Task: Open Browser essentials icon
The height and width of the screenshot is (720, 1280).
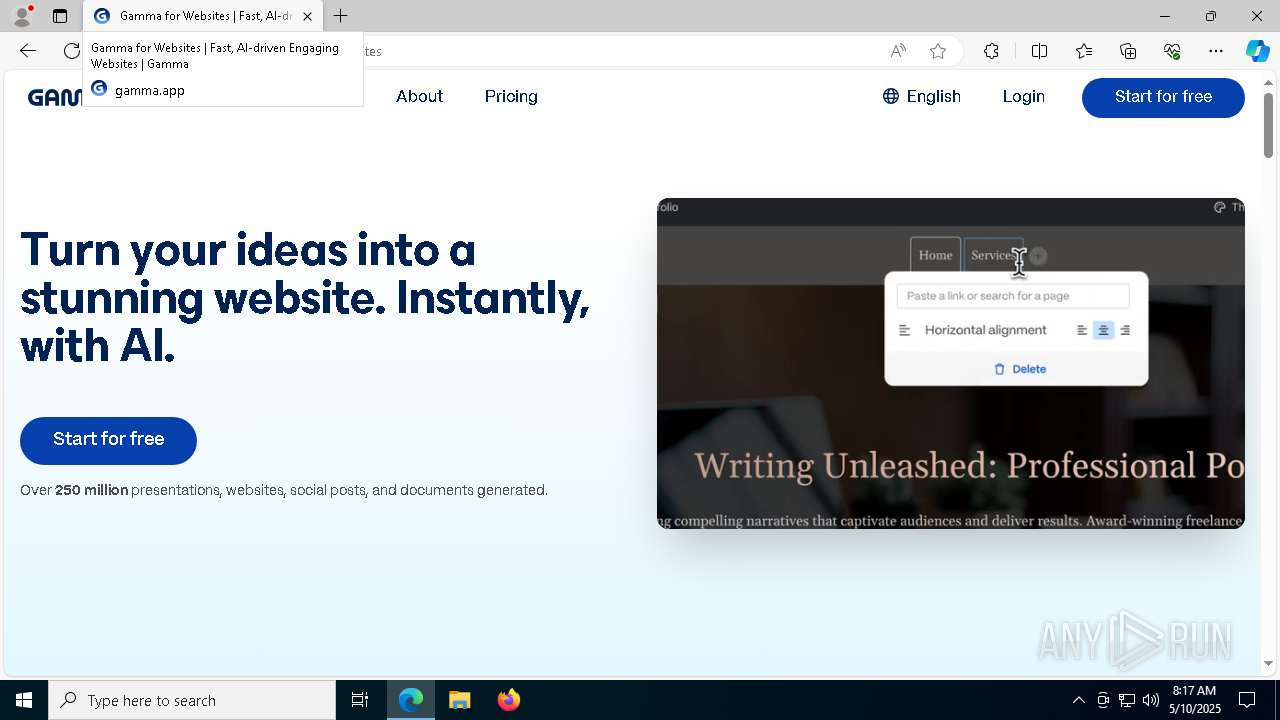Action: coord(1172,51)
